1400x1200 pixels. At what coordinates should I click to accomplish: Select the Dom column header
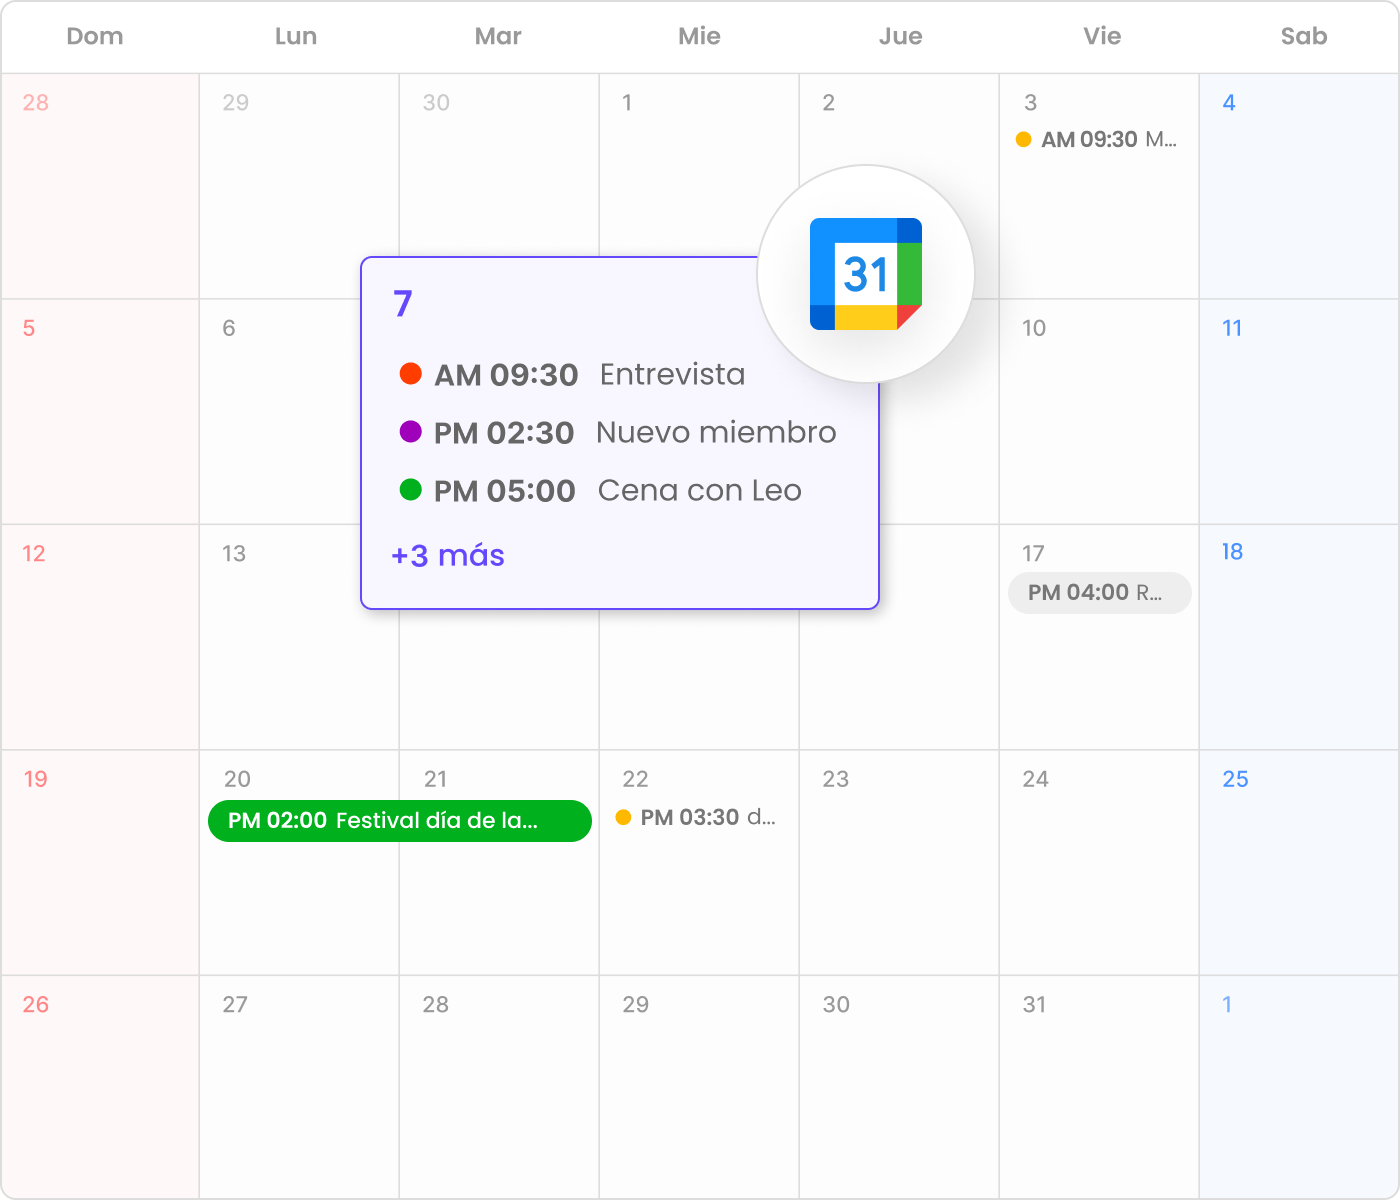pos(95,37)
